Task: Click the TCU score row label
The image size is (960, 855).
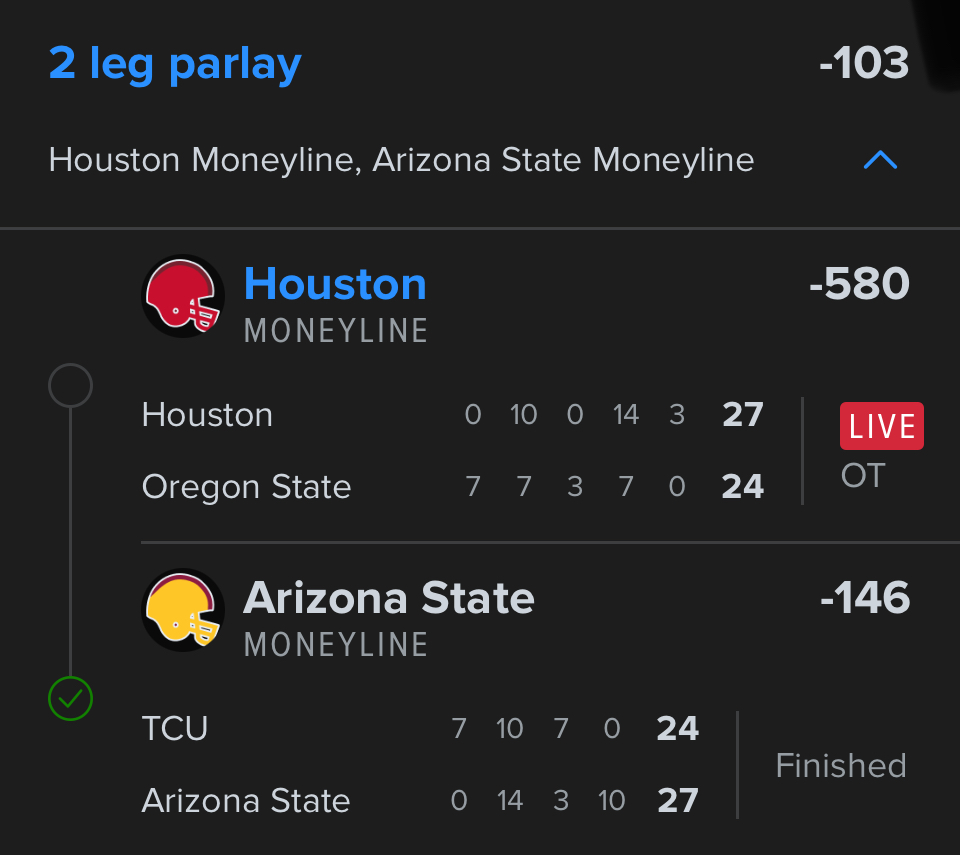Action: 175,729
